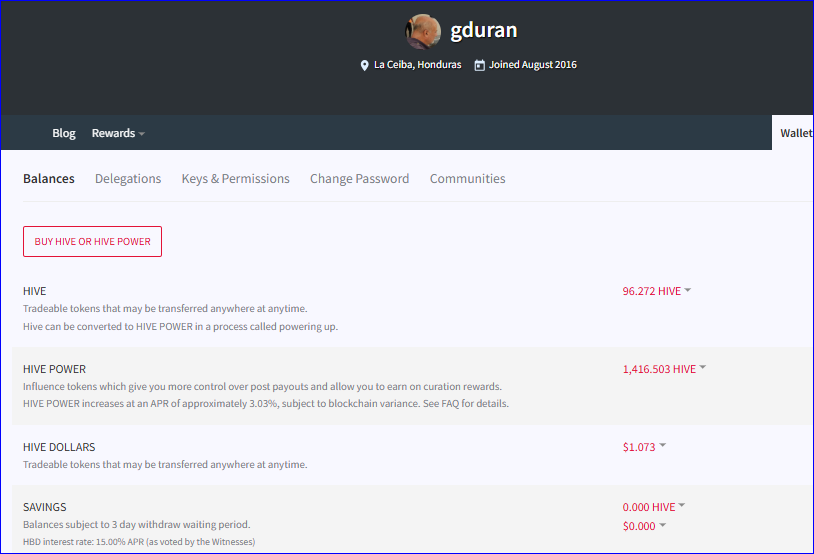The image size is (814, 554).
Task: Click the La Ceiba, Honduras location text
Action: pos(417,65)
